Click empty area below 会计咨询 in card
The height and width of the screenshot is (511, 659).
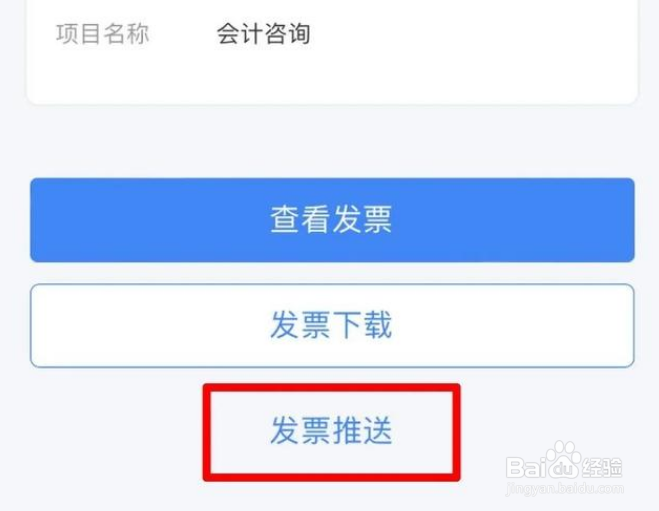pos(332,78)
